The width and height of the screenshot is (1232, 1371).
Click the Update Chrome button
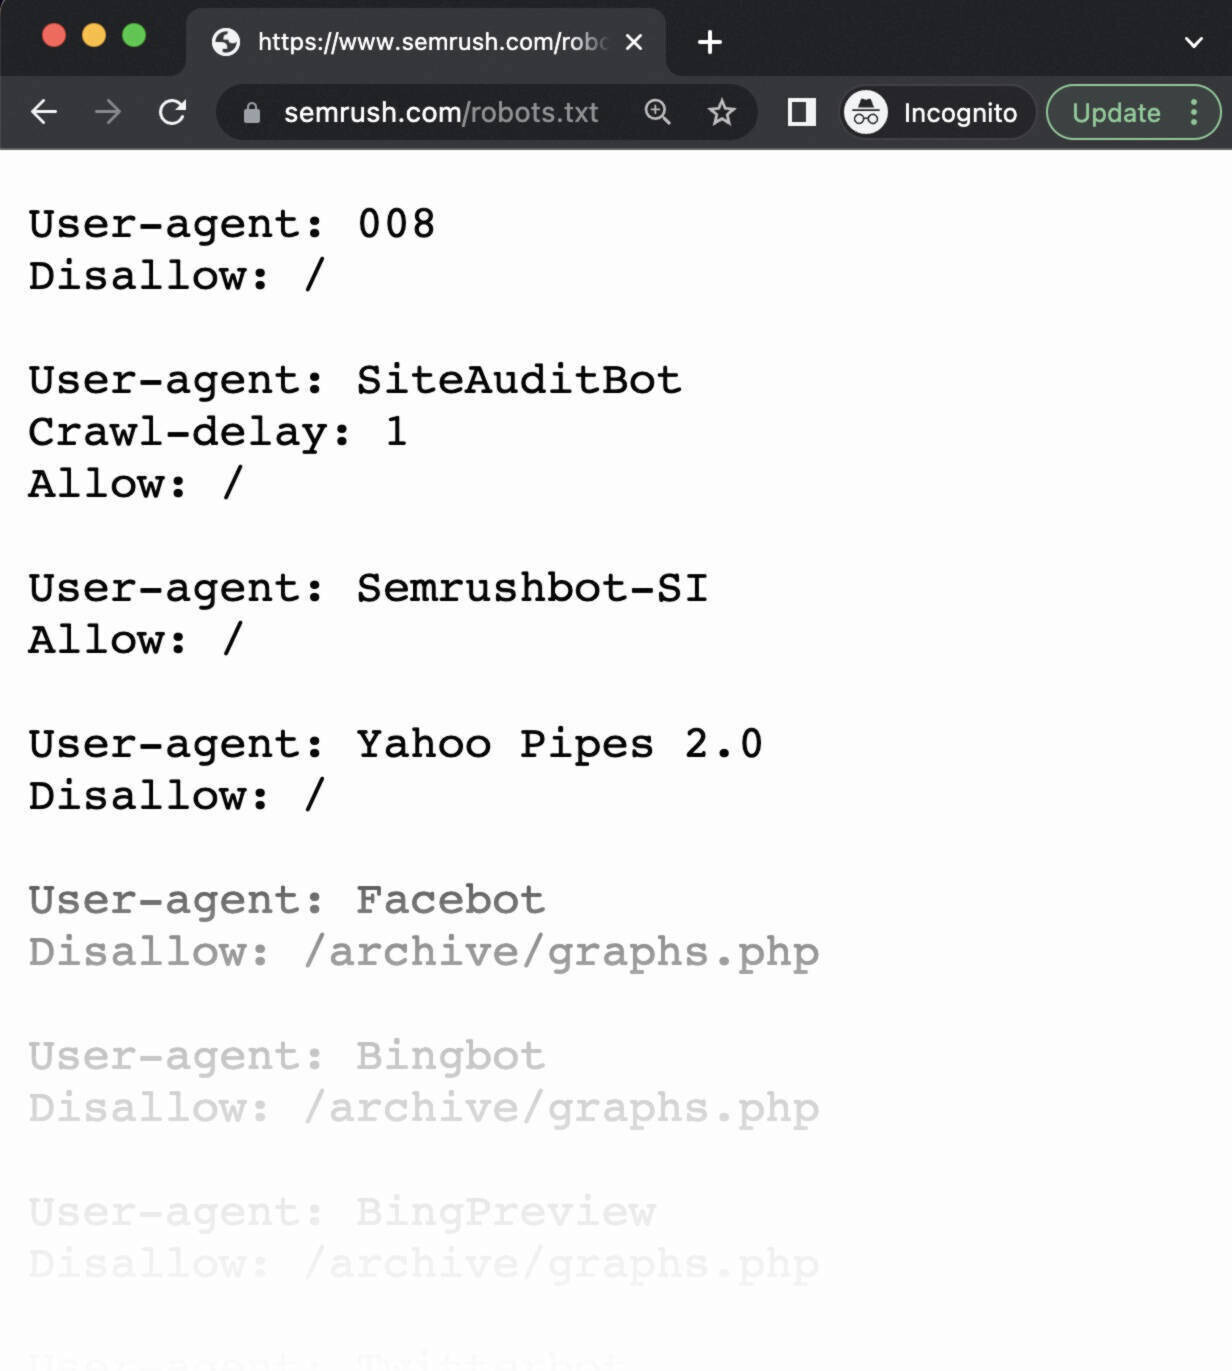pyautogui.click(x=1115, y=112)
